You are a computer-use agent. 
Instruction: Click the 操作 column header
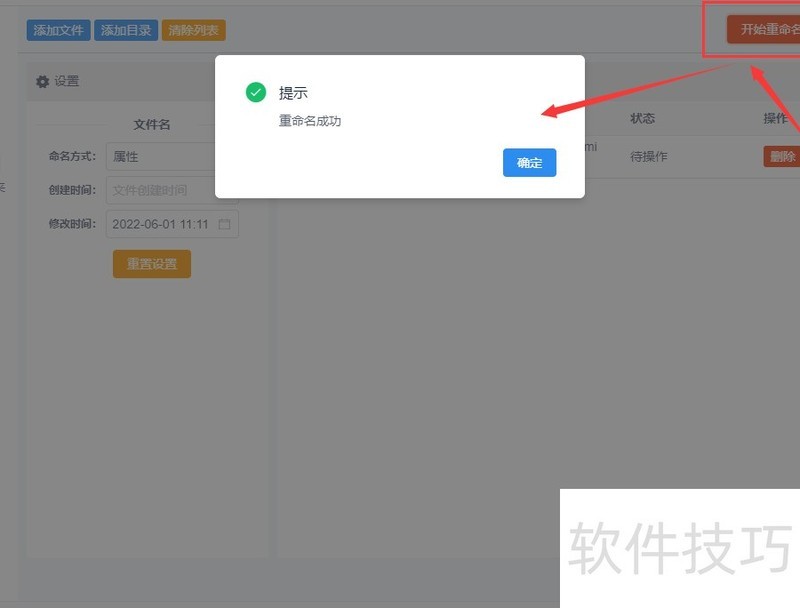point(776,118)
